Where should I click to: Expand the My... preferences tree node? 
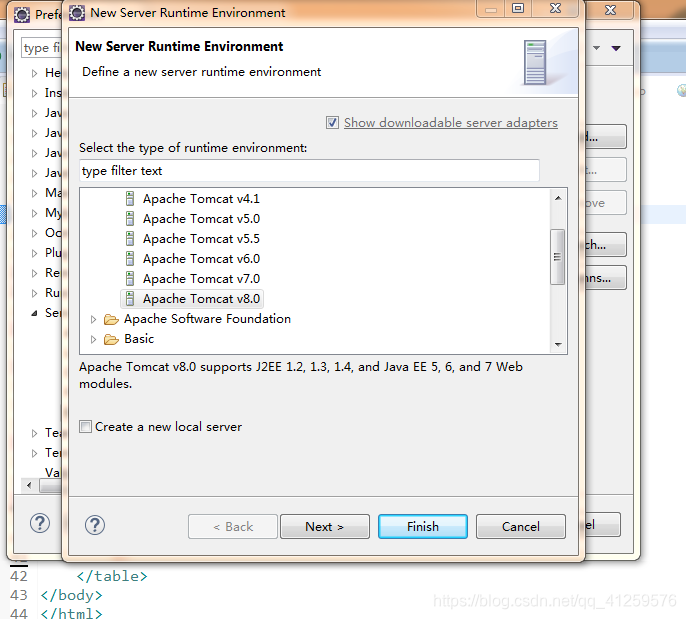point(35,213)
